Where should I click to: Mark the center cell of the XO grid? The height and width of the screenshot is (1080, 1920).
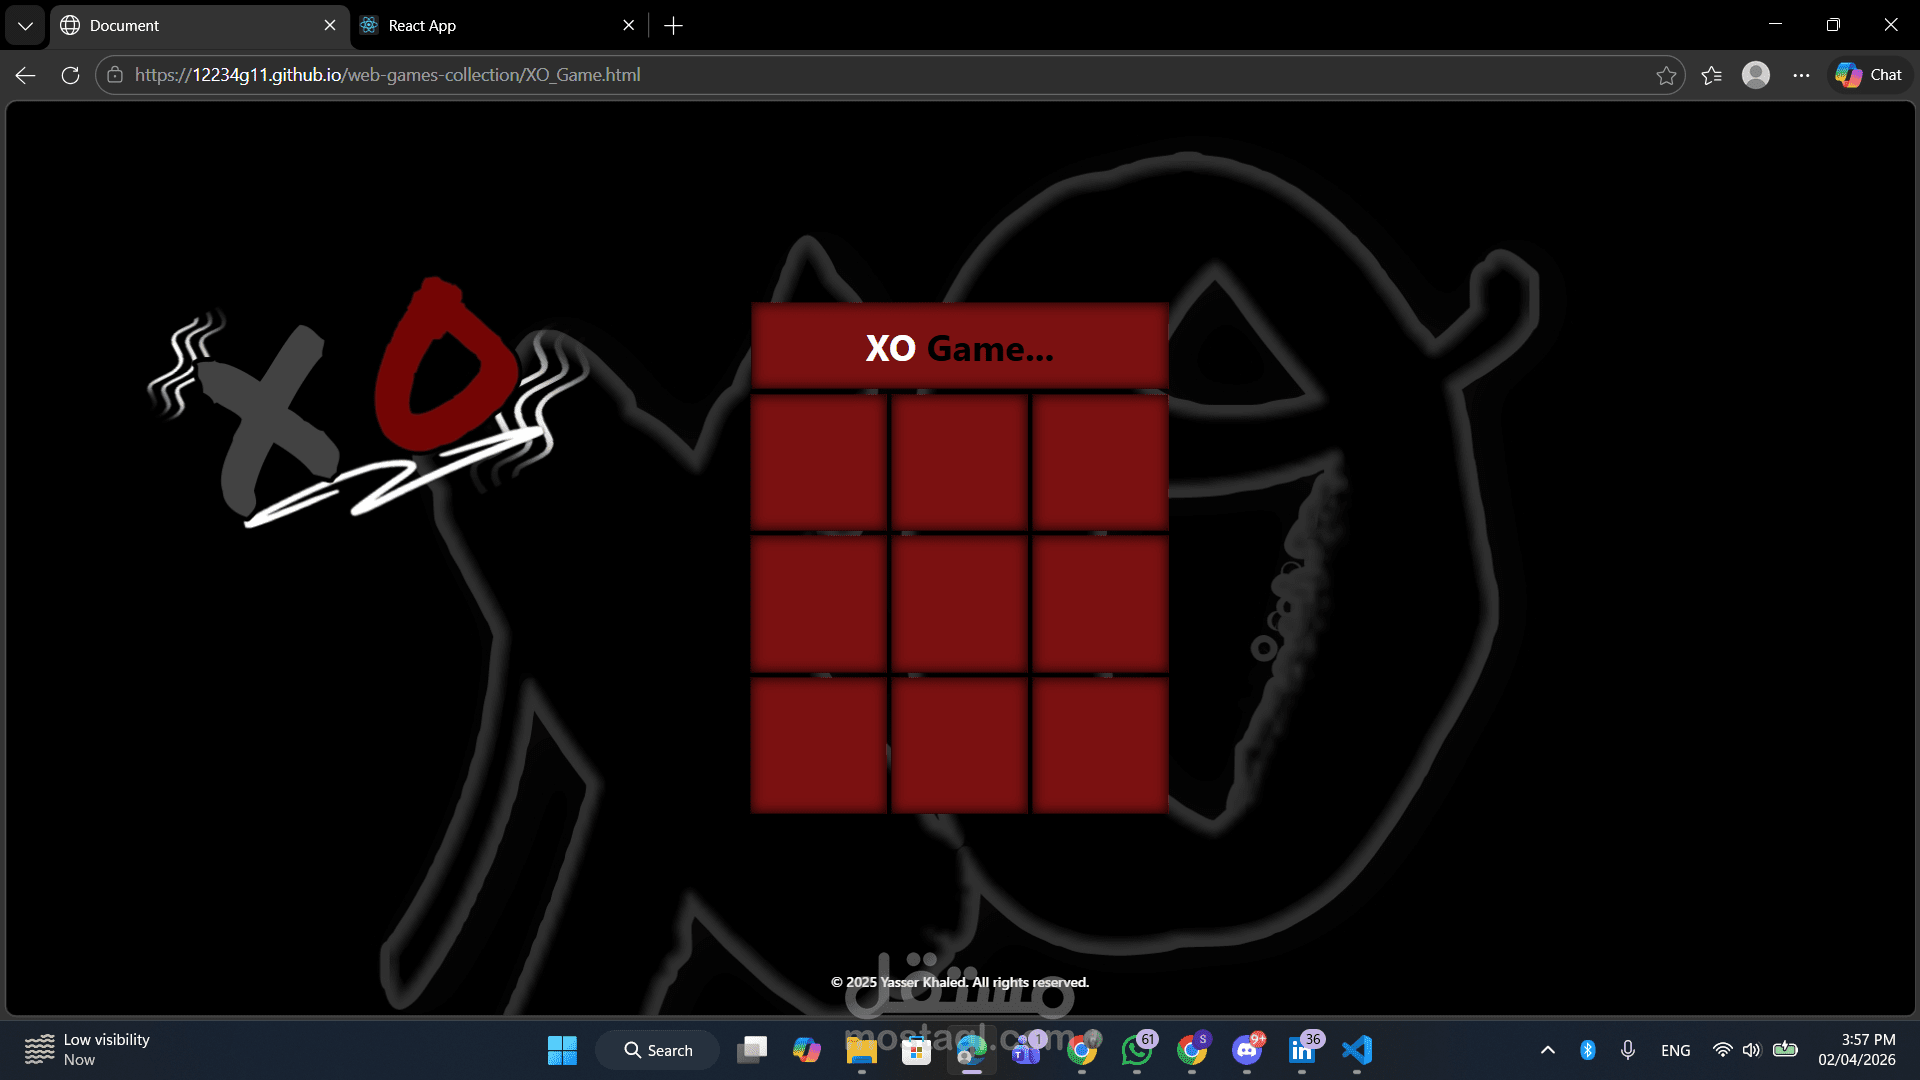coord(959,603)
